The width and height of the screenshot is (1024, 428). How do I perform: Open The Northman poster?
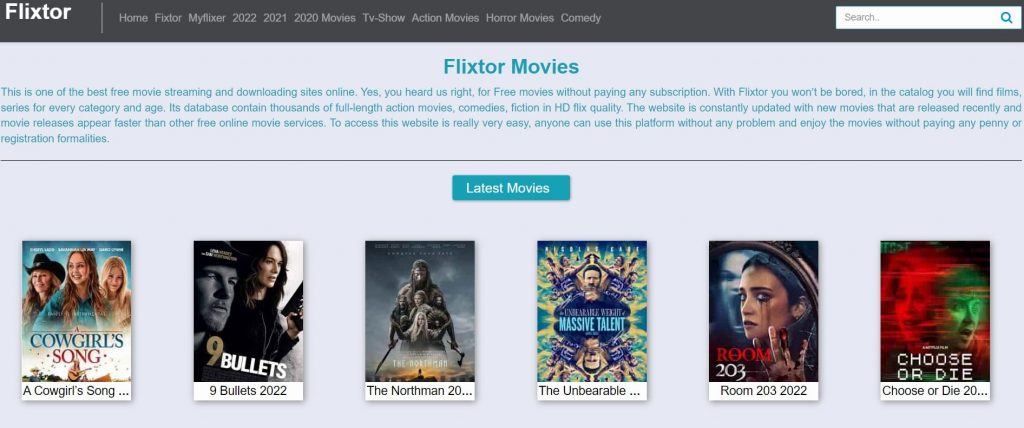(420, 311)
